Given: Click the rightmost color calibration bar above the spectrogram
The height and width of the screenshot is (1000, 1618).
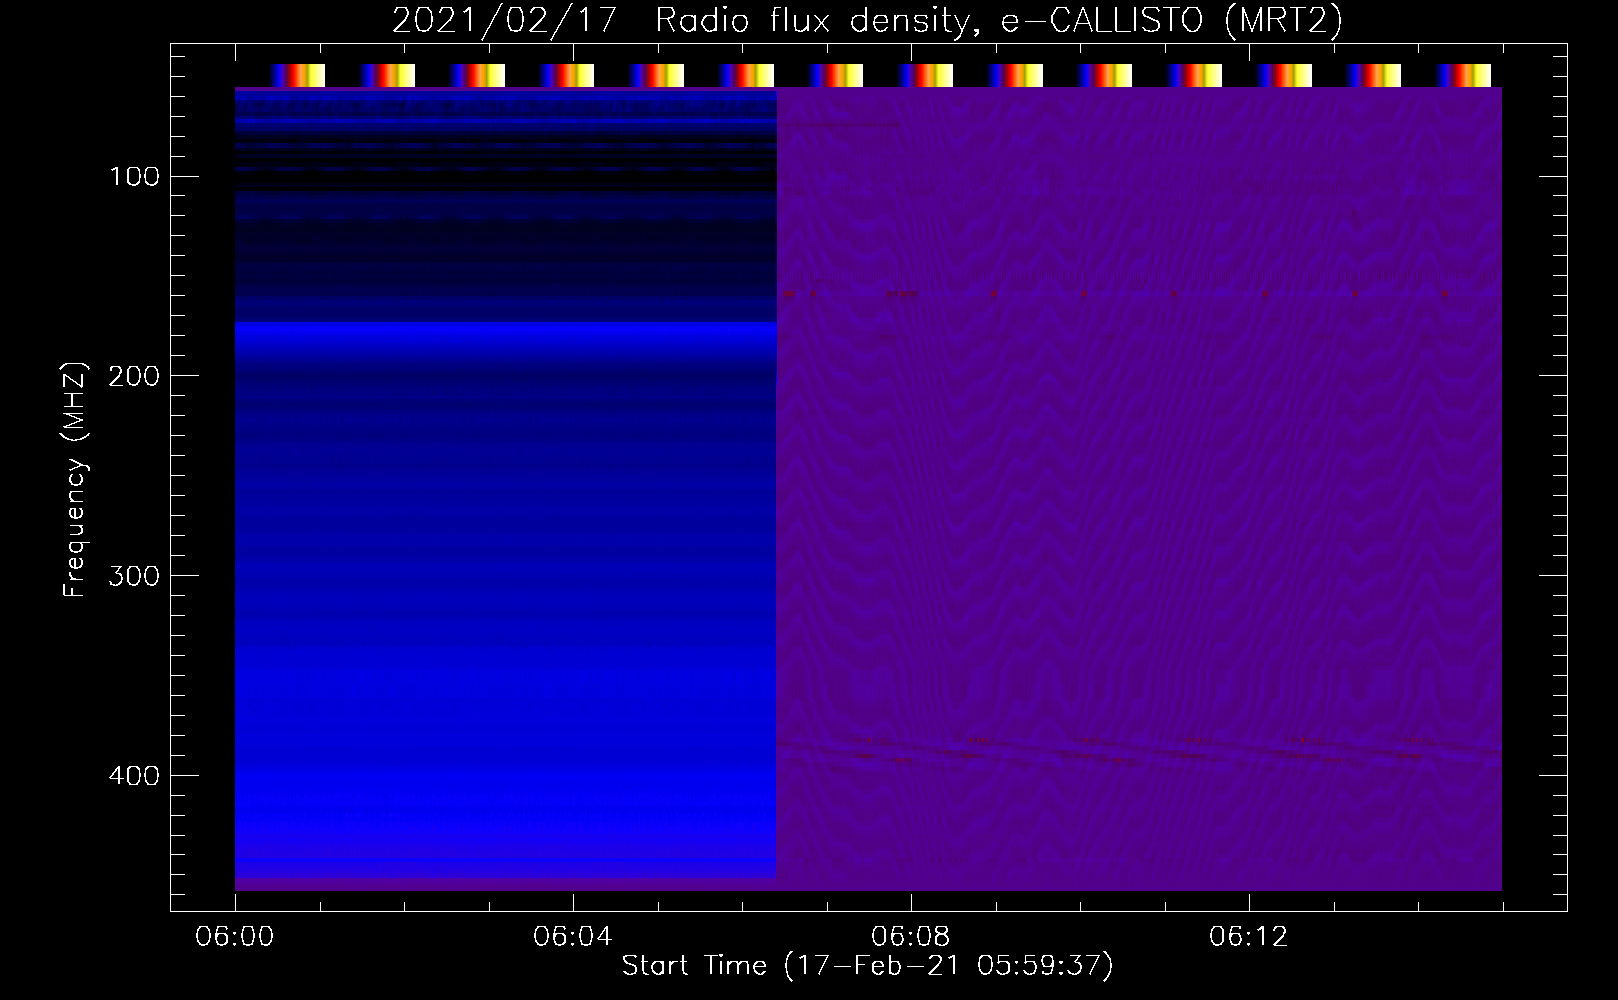Looking at the screenshot, I should pyautogui.click(x=1464, y=76).
